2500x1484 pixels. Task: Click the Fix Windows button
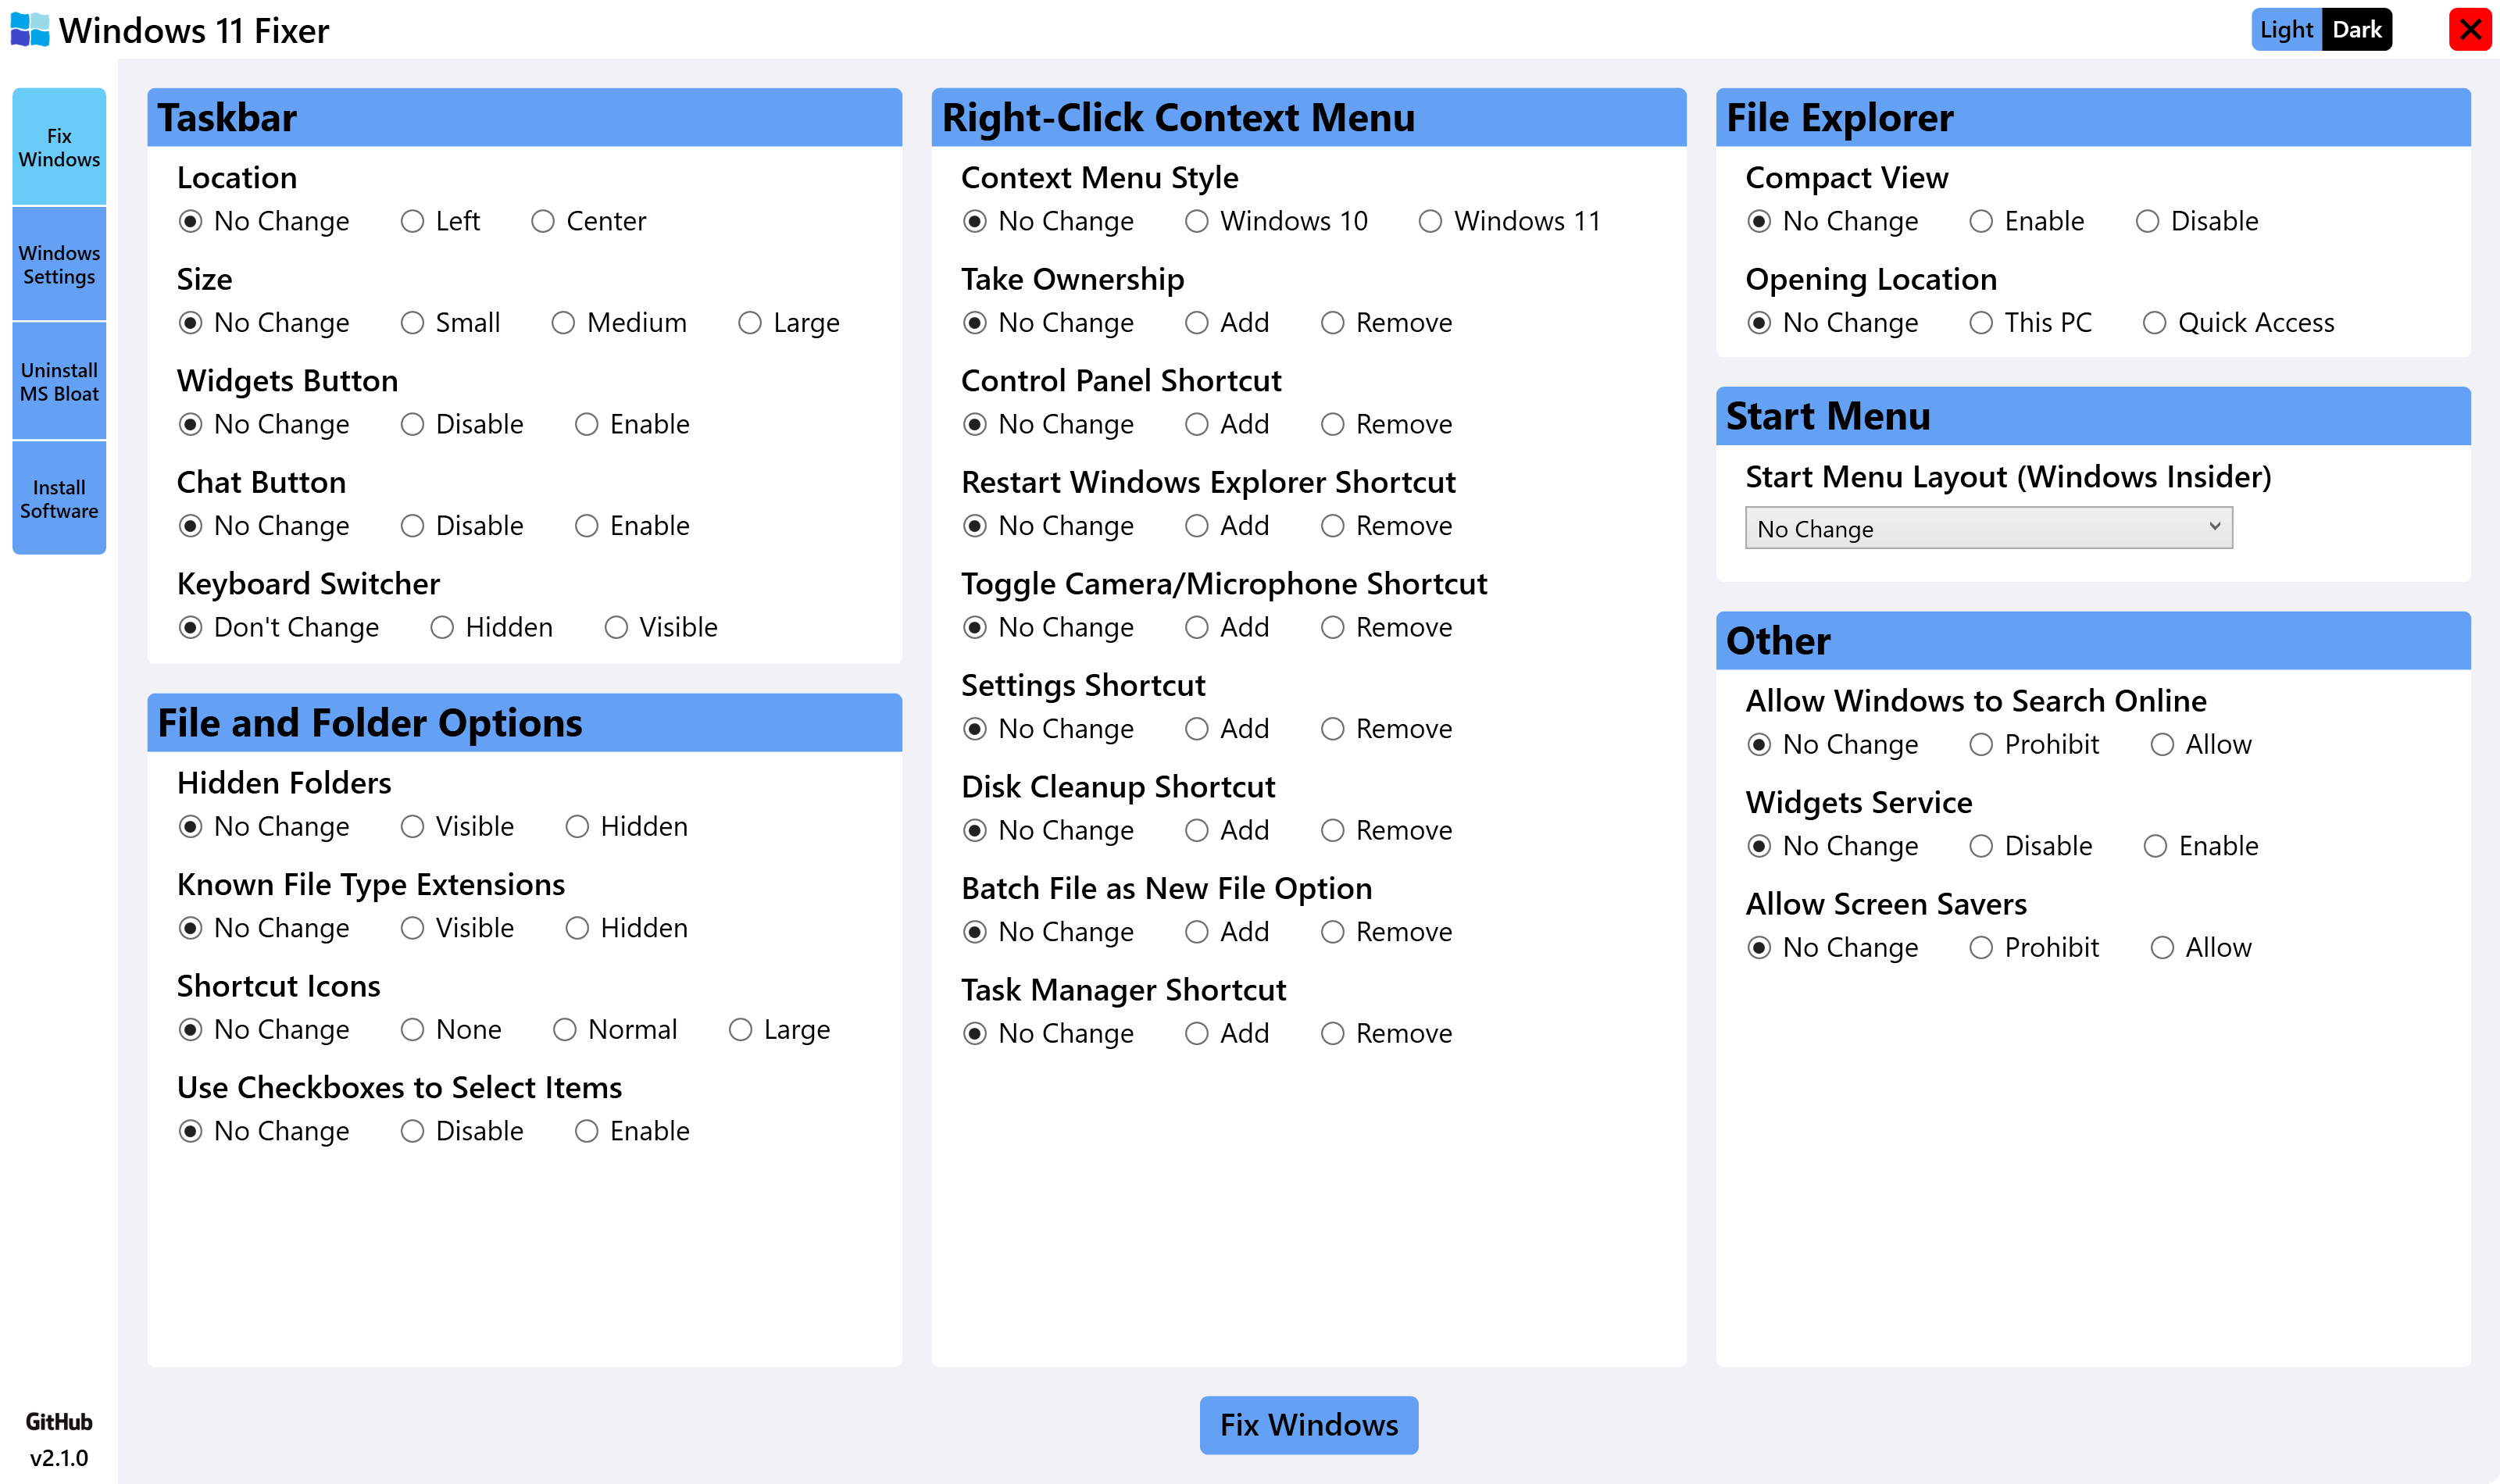tap(1309, 1424)
